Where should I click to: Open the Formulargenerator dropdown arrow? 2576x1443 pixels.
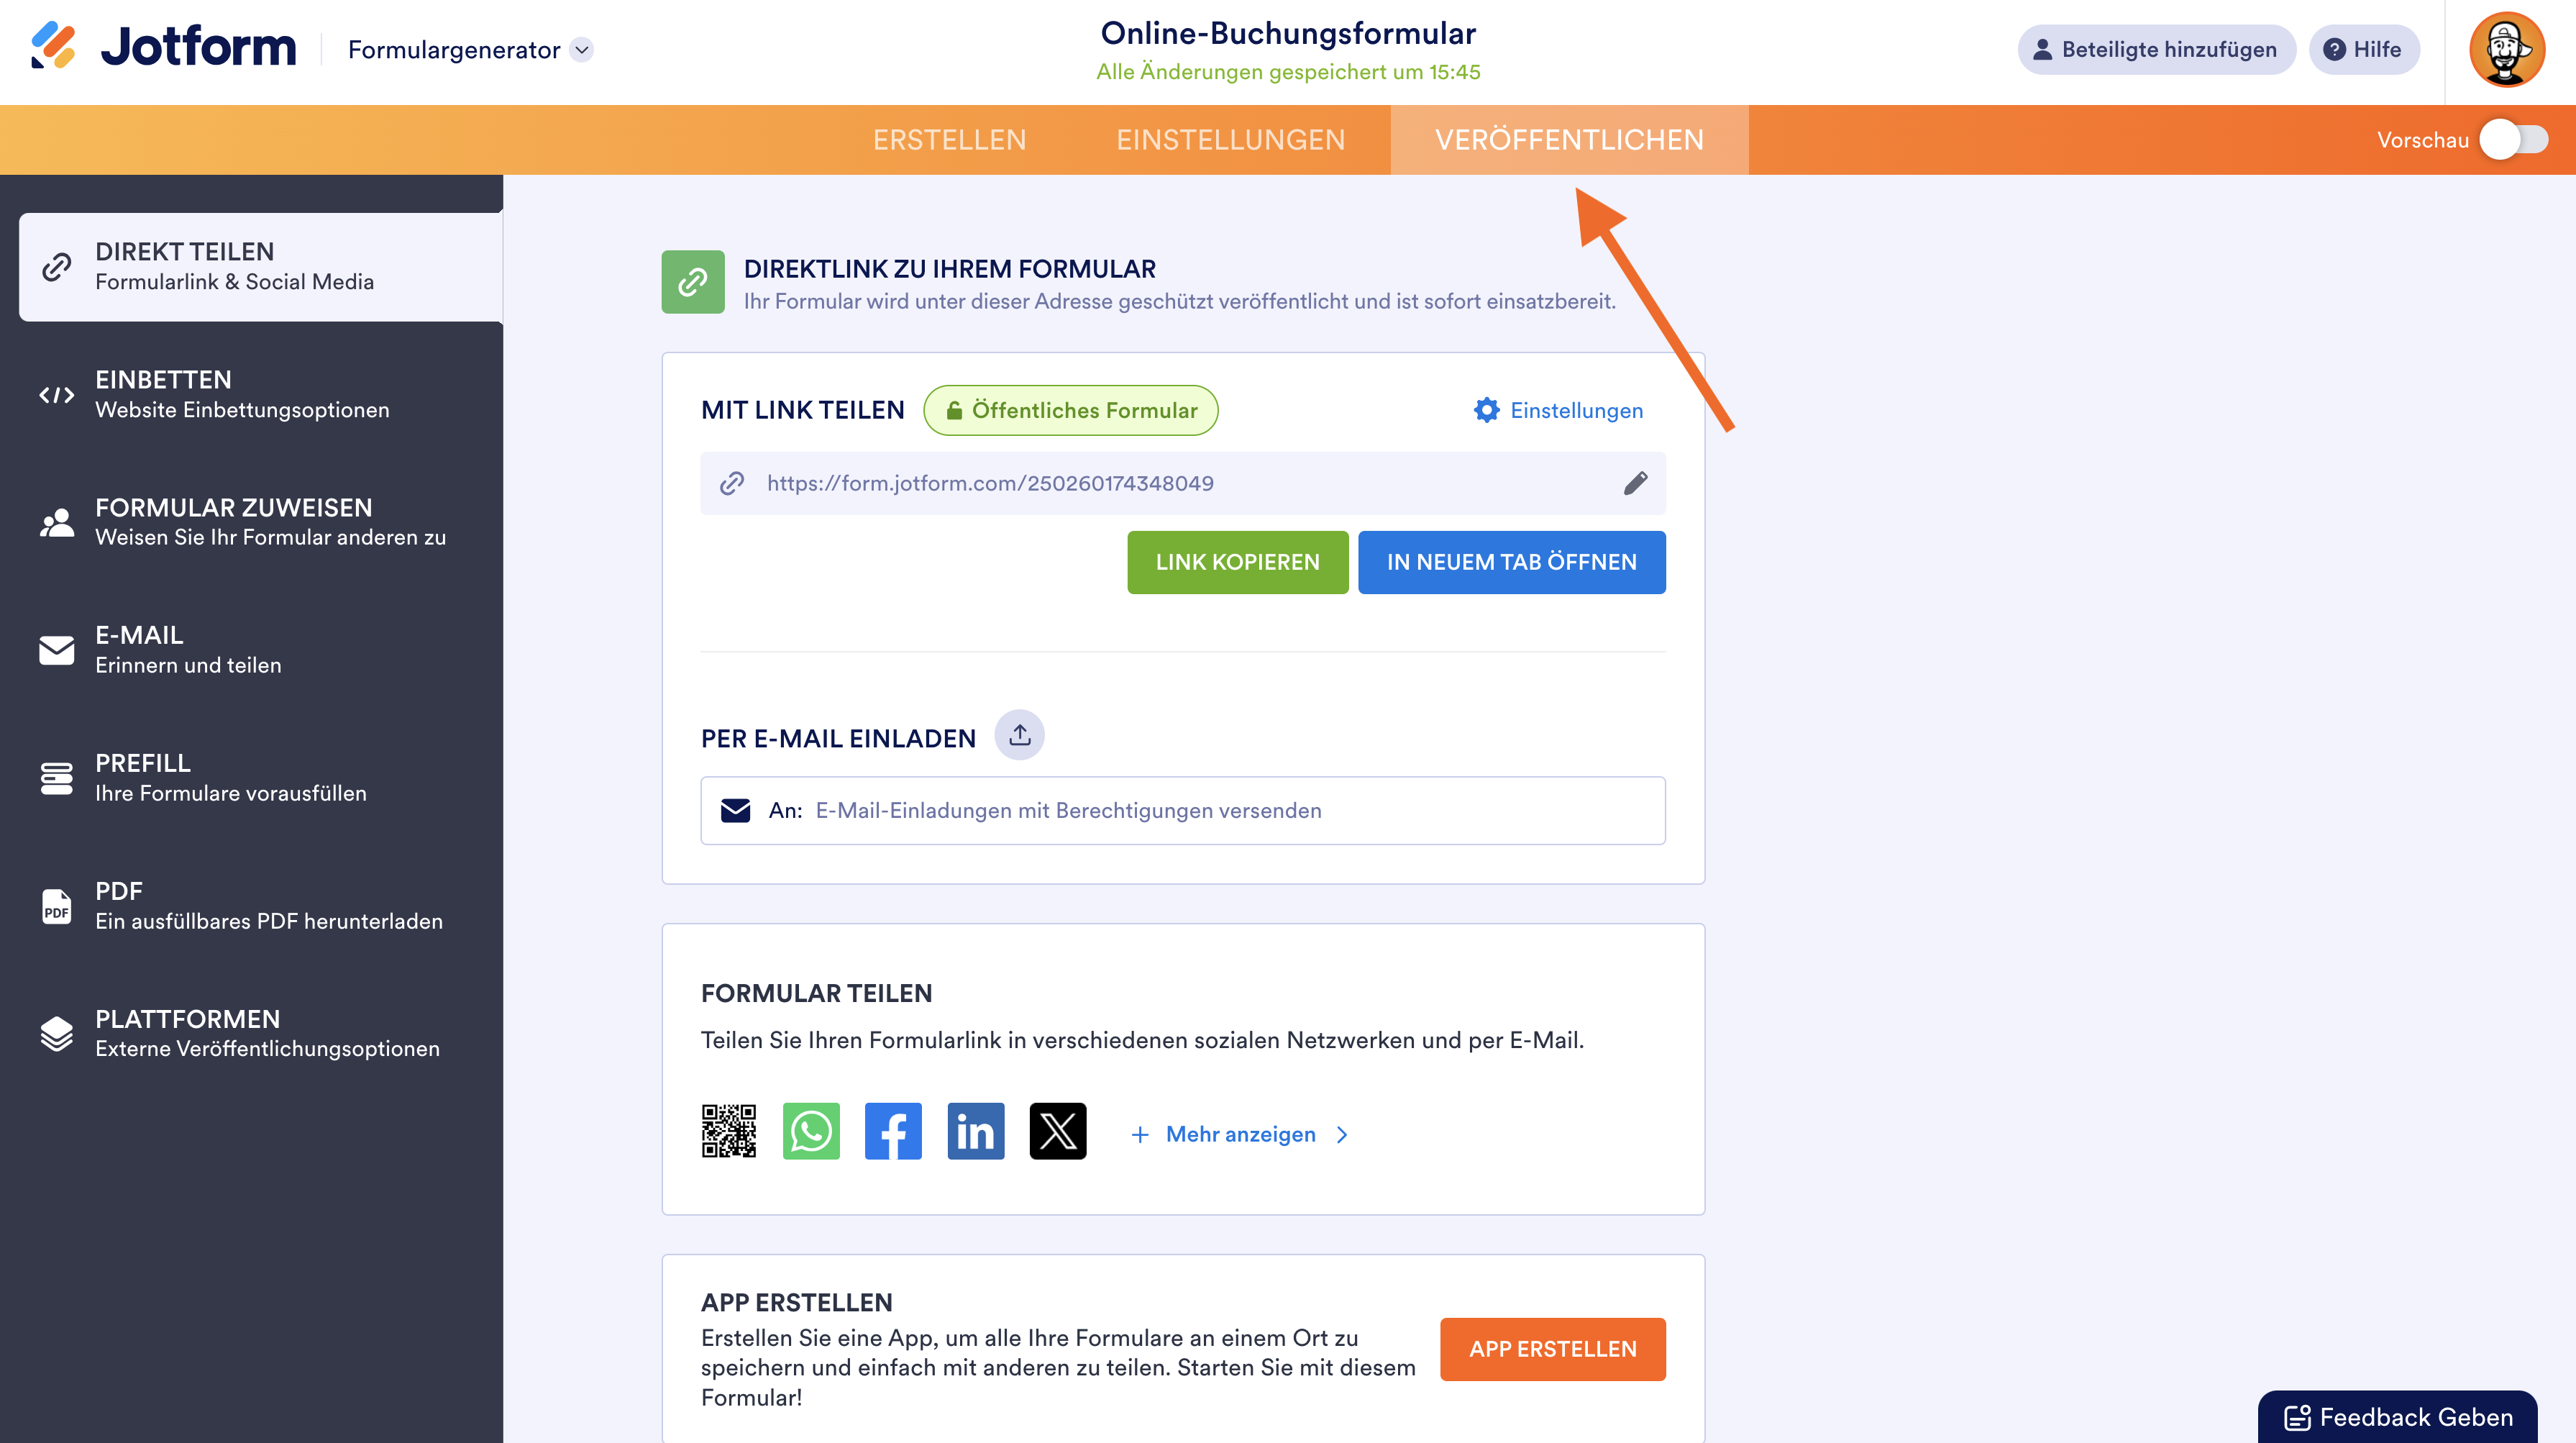pos(582,49)
